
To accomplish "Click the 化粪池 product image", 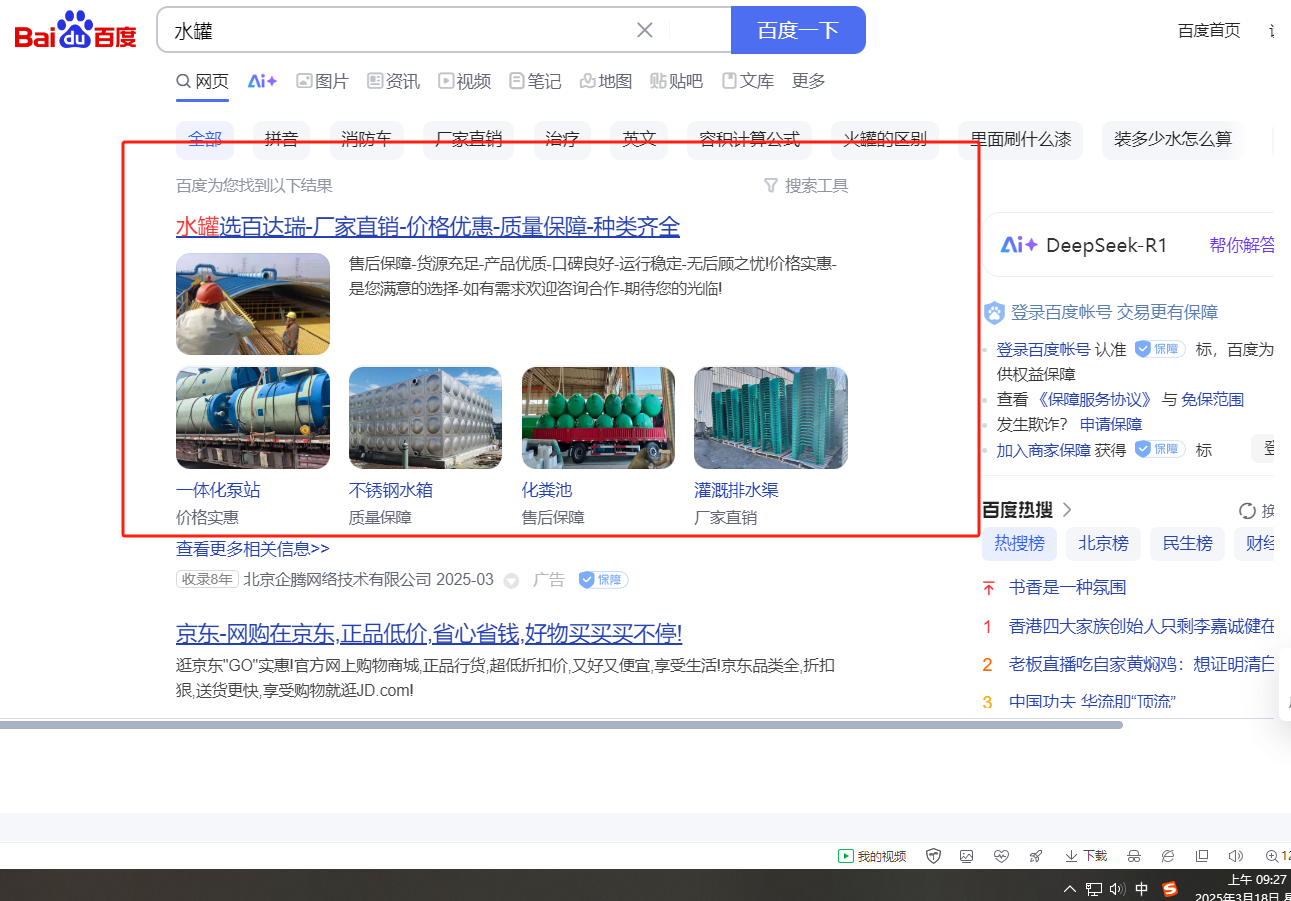I will click(x=598, y=418).
